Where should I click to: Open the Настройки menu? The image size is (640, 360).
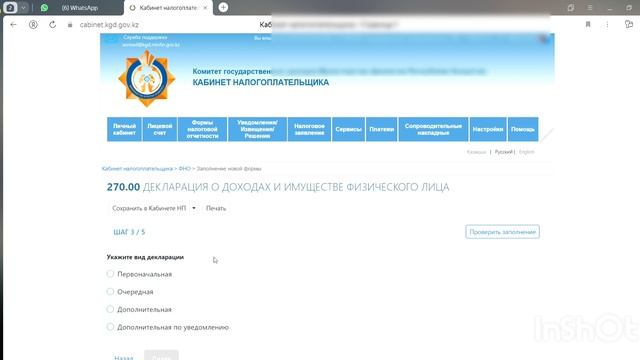coord(488,129)
